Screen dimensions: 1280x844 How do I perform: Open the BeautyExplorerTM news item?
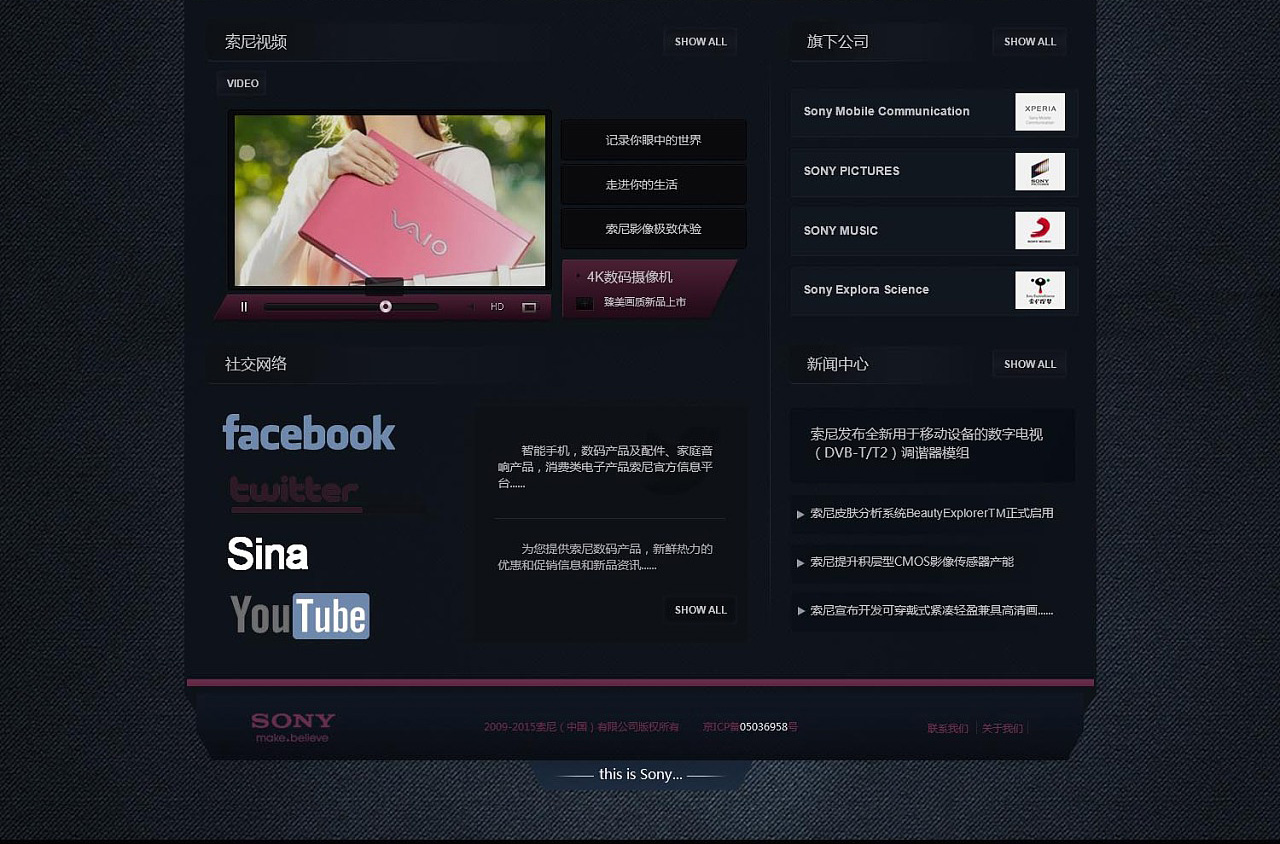click(932, 514)
